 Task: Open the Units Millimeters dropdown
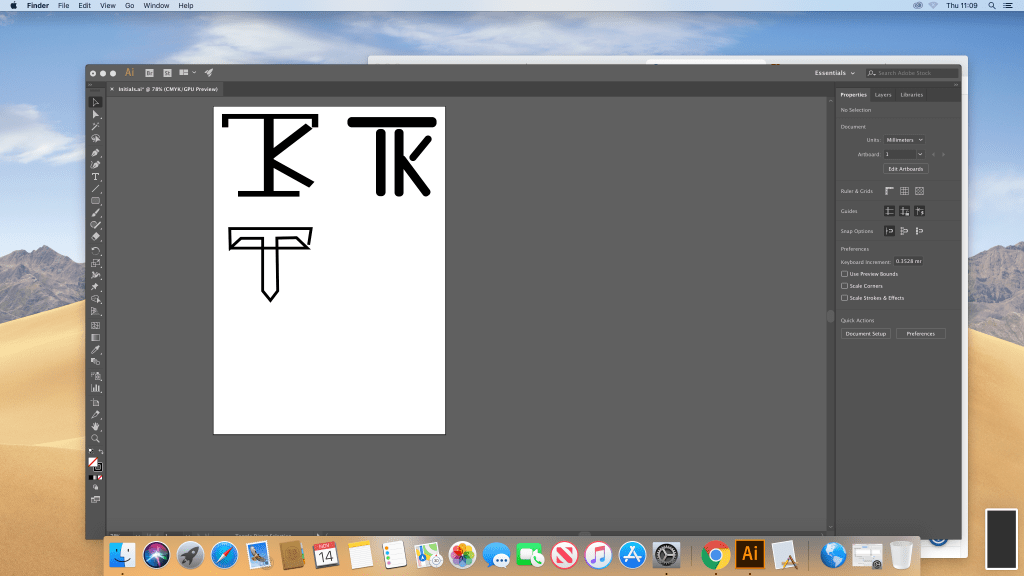[x=905, y=140]
